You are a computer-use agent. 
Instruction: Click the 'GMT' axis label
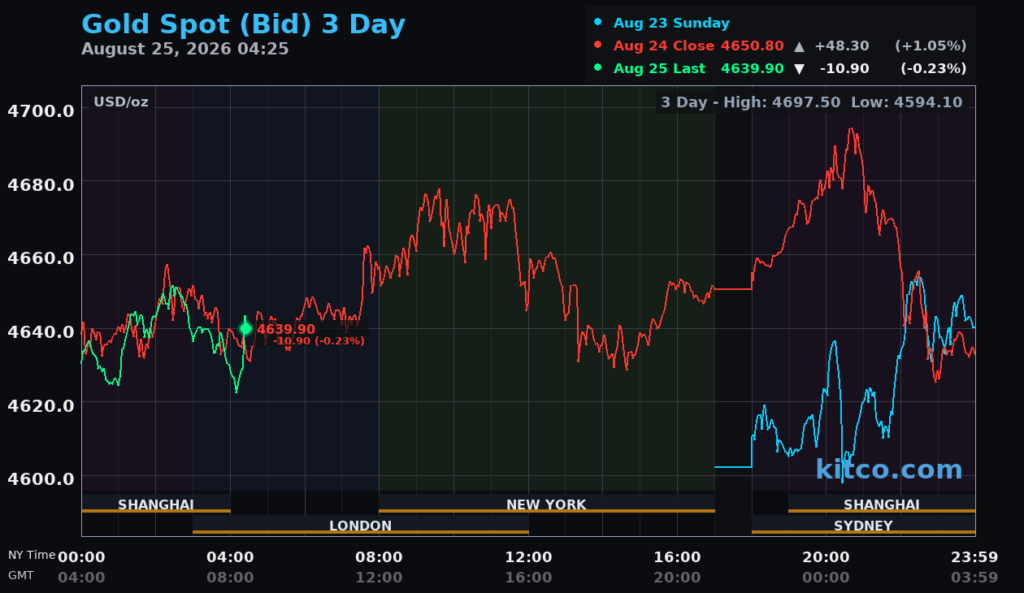(x=21, y=575)
